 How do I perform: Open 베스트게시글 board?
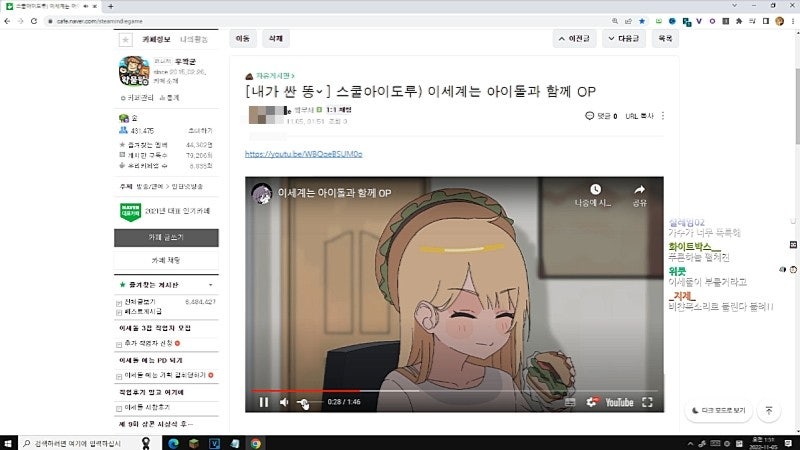(143, 311)
